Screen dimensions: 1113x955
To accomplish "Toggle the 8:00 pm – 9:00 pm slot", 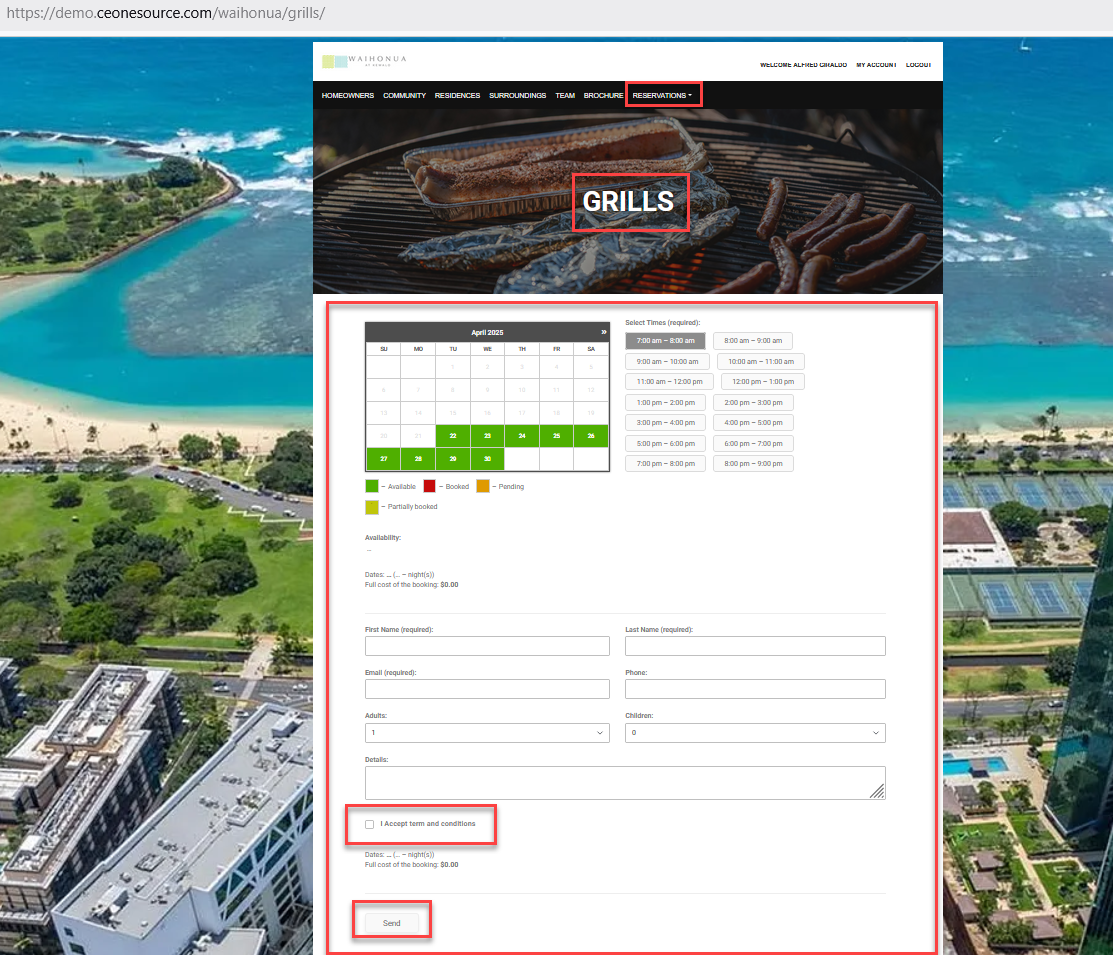I will pos(753,464).
